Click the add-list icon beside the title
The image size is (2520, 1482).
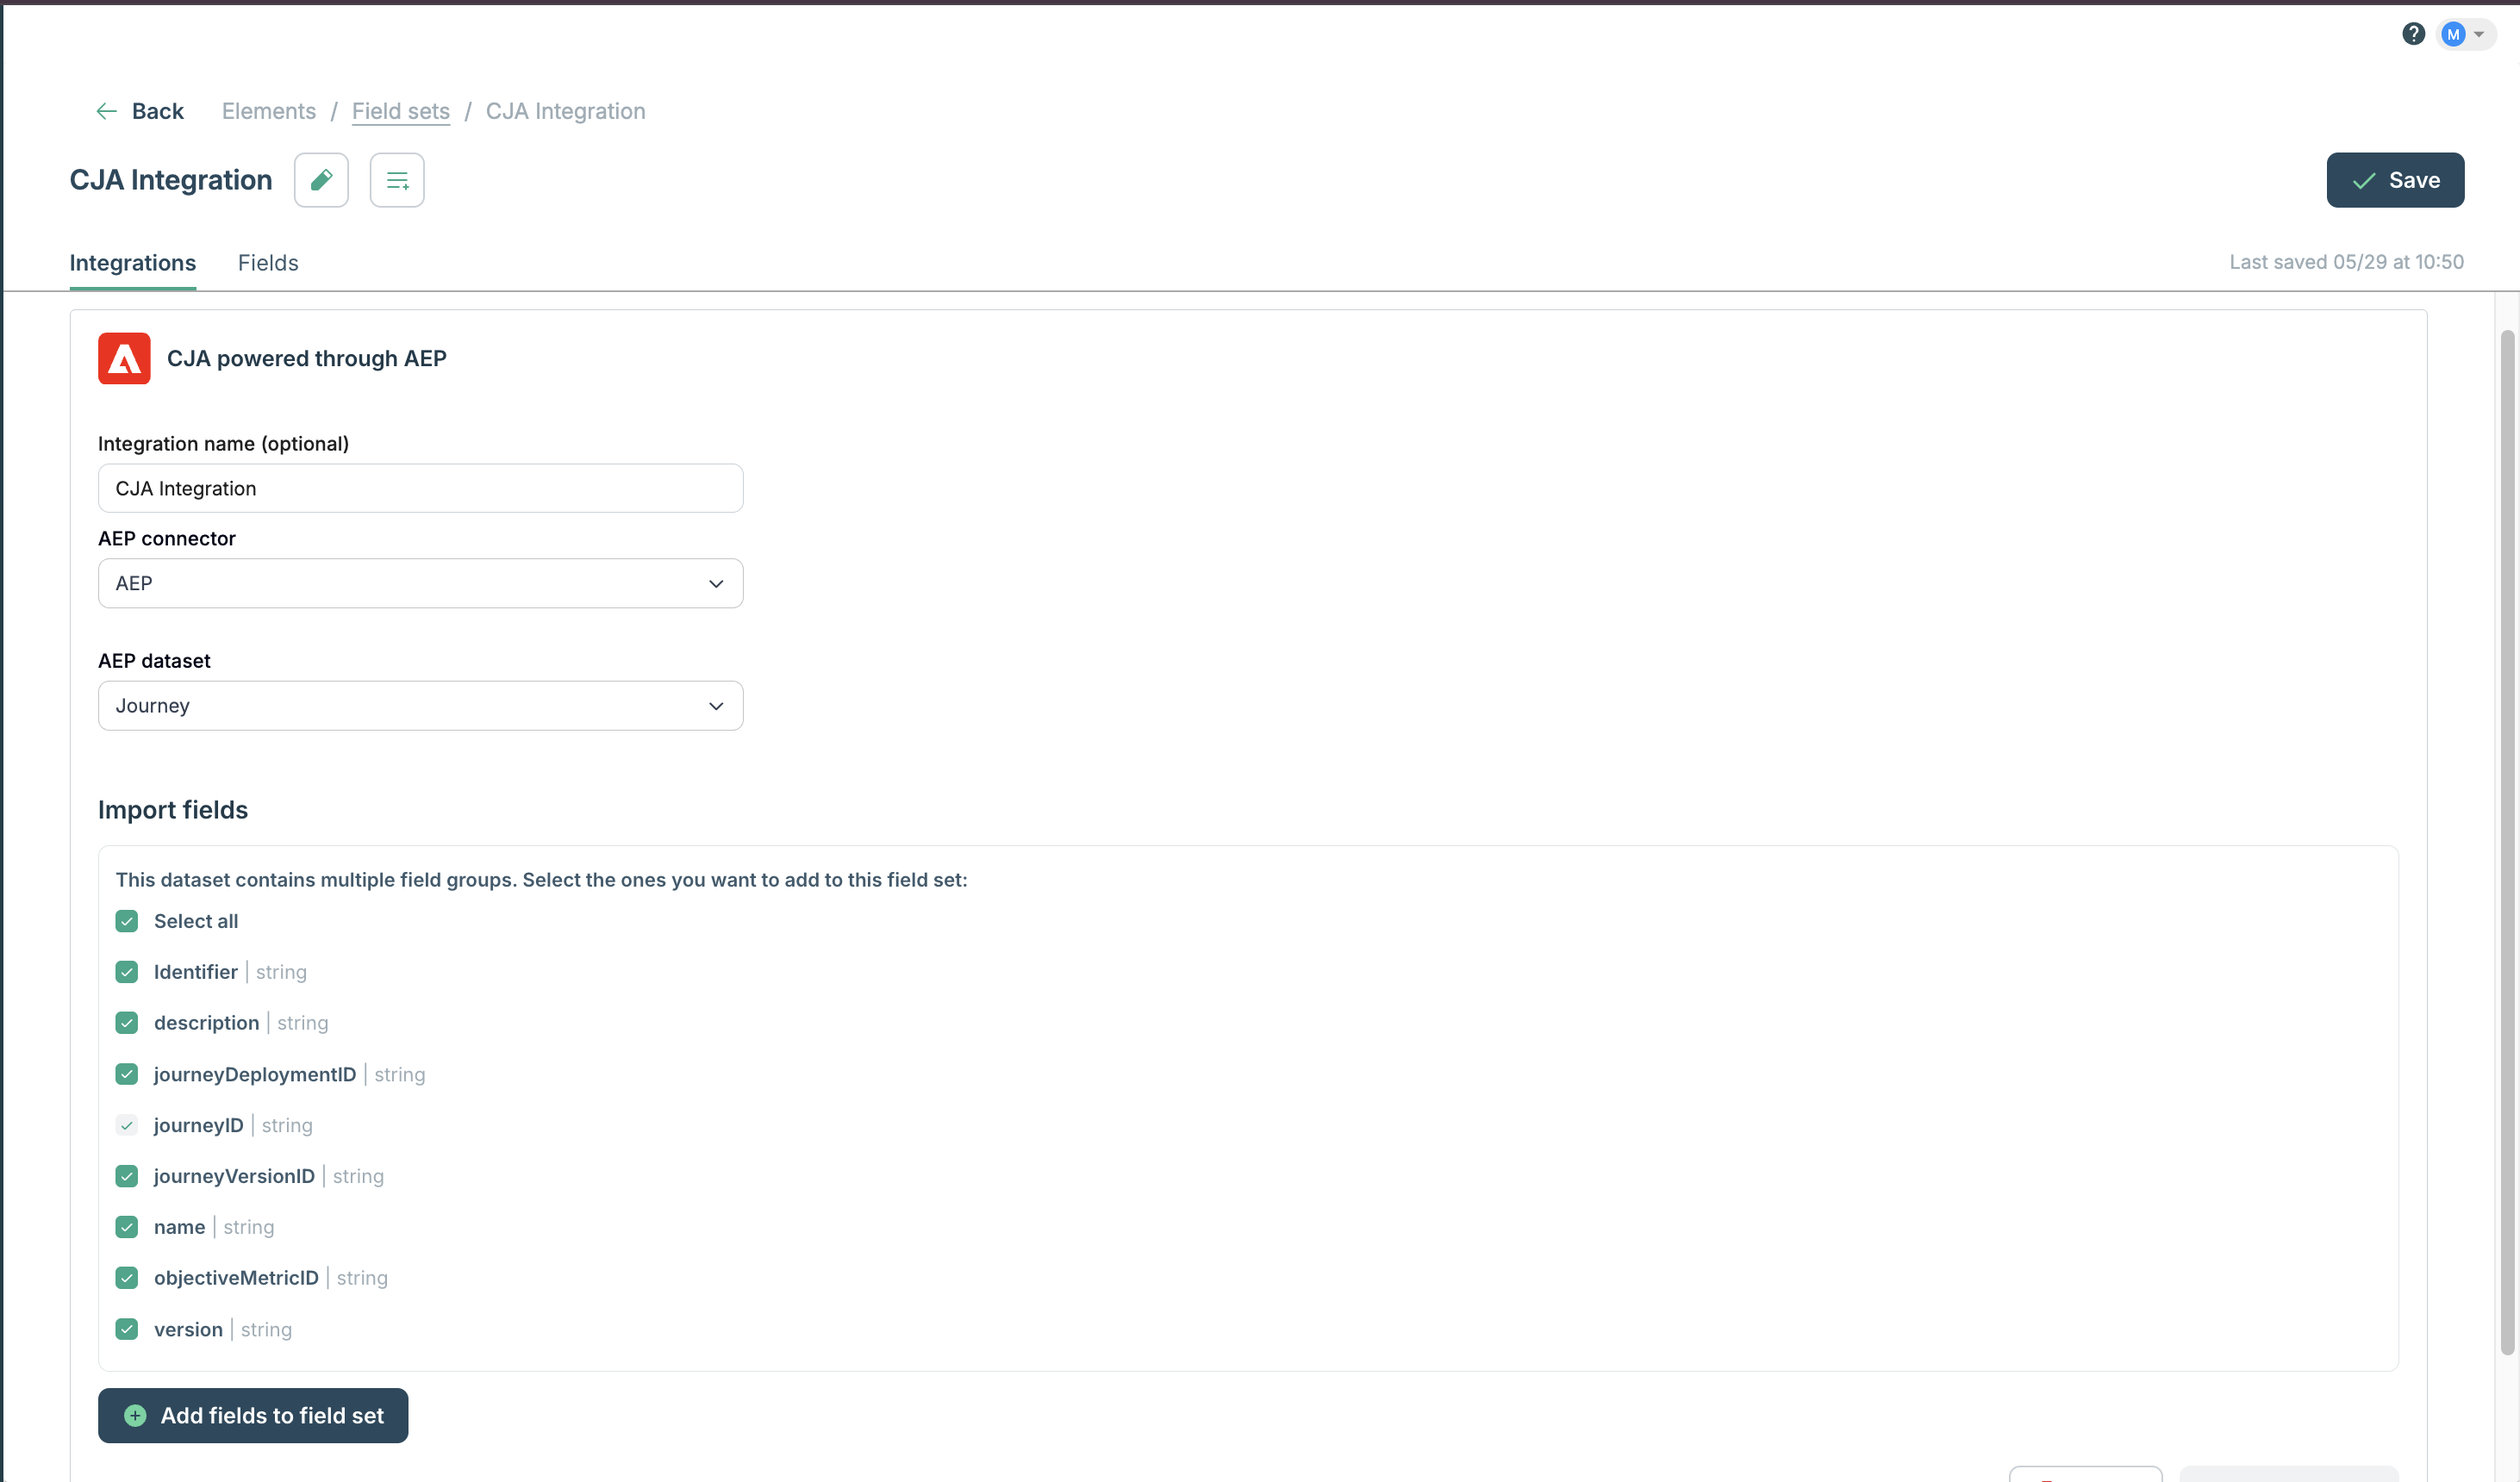click(397, 180)
